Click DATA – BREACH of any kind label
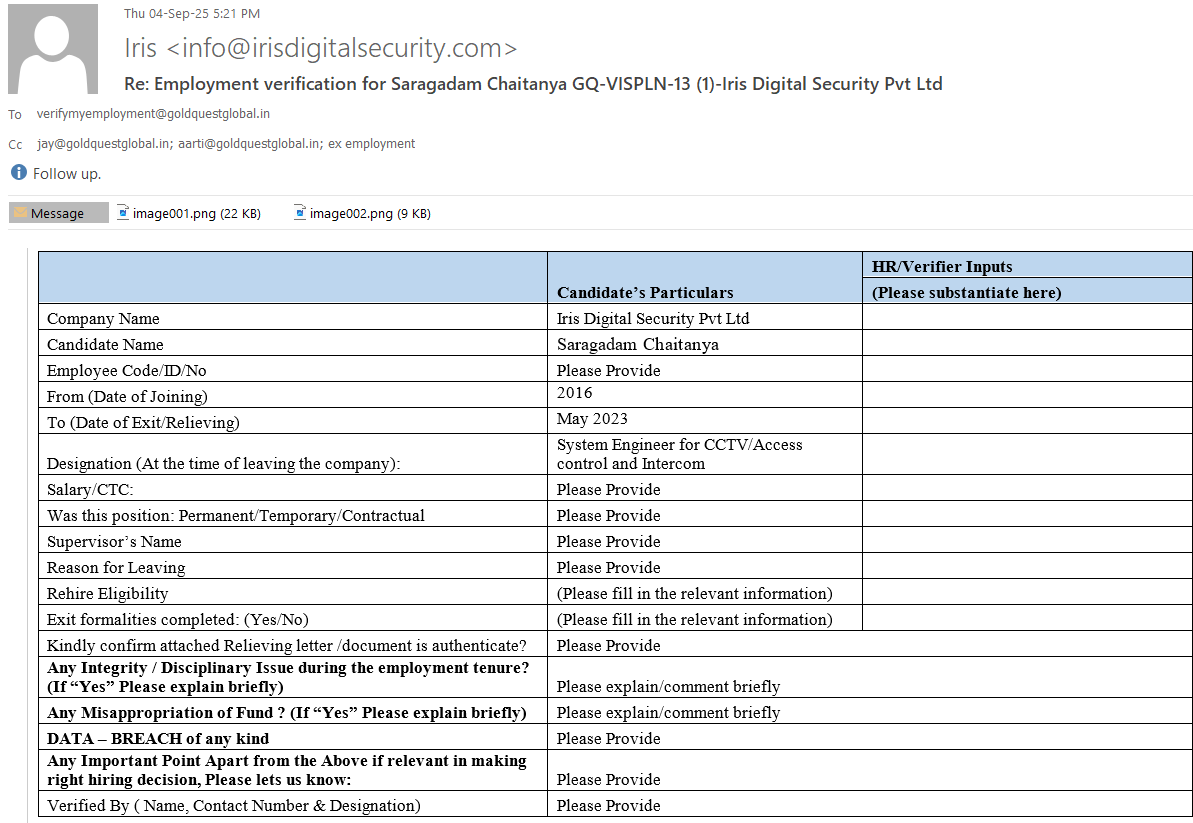The height and width of the screenshot is (823, 1193). (x=157, y=739)
